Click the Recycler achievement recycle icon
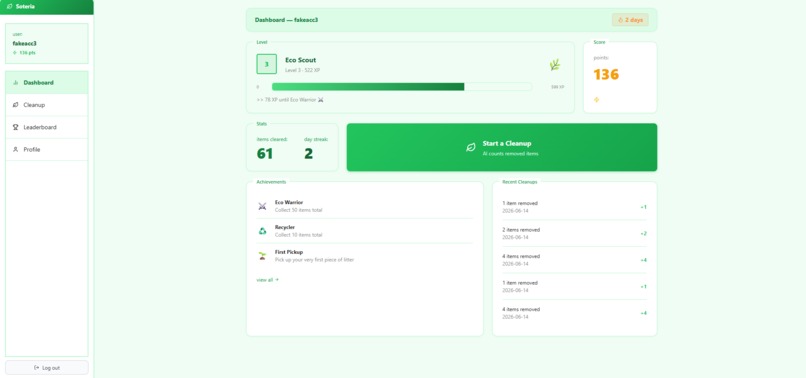 point(262,231)
